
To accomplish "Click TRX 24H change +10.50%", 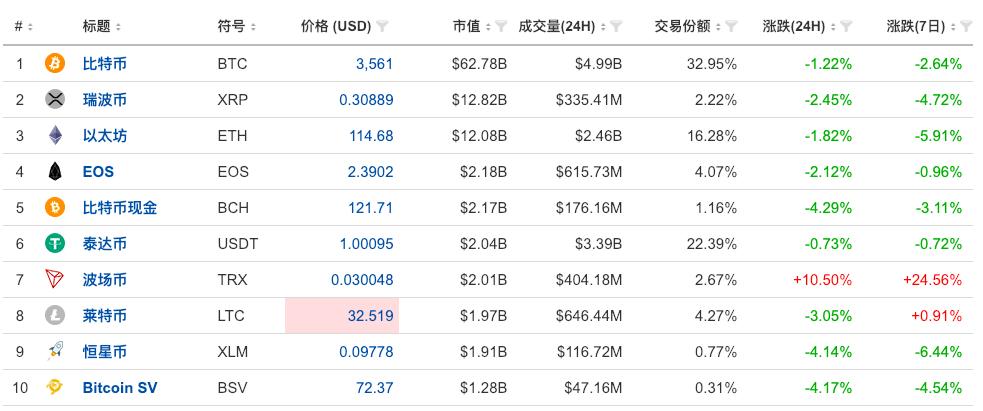I will pyautogui.click(x=823, y=279).
